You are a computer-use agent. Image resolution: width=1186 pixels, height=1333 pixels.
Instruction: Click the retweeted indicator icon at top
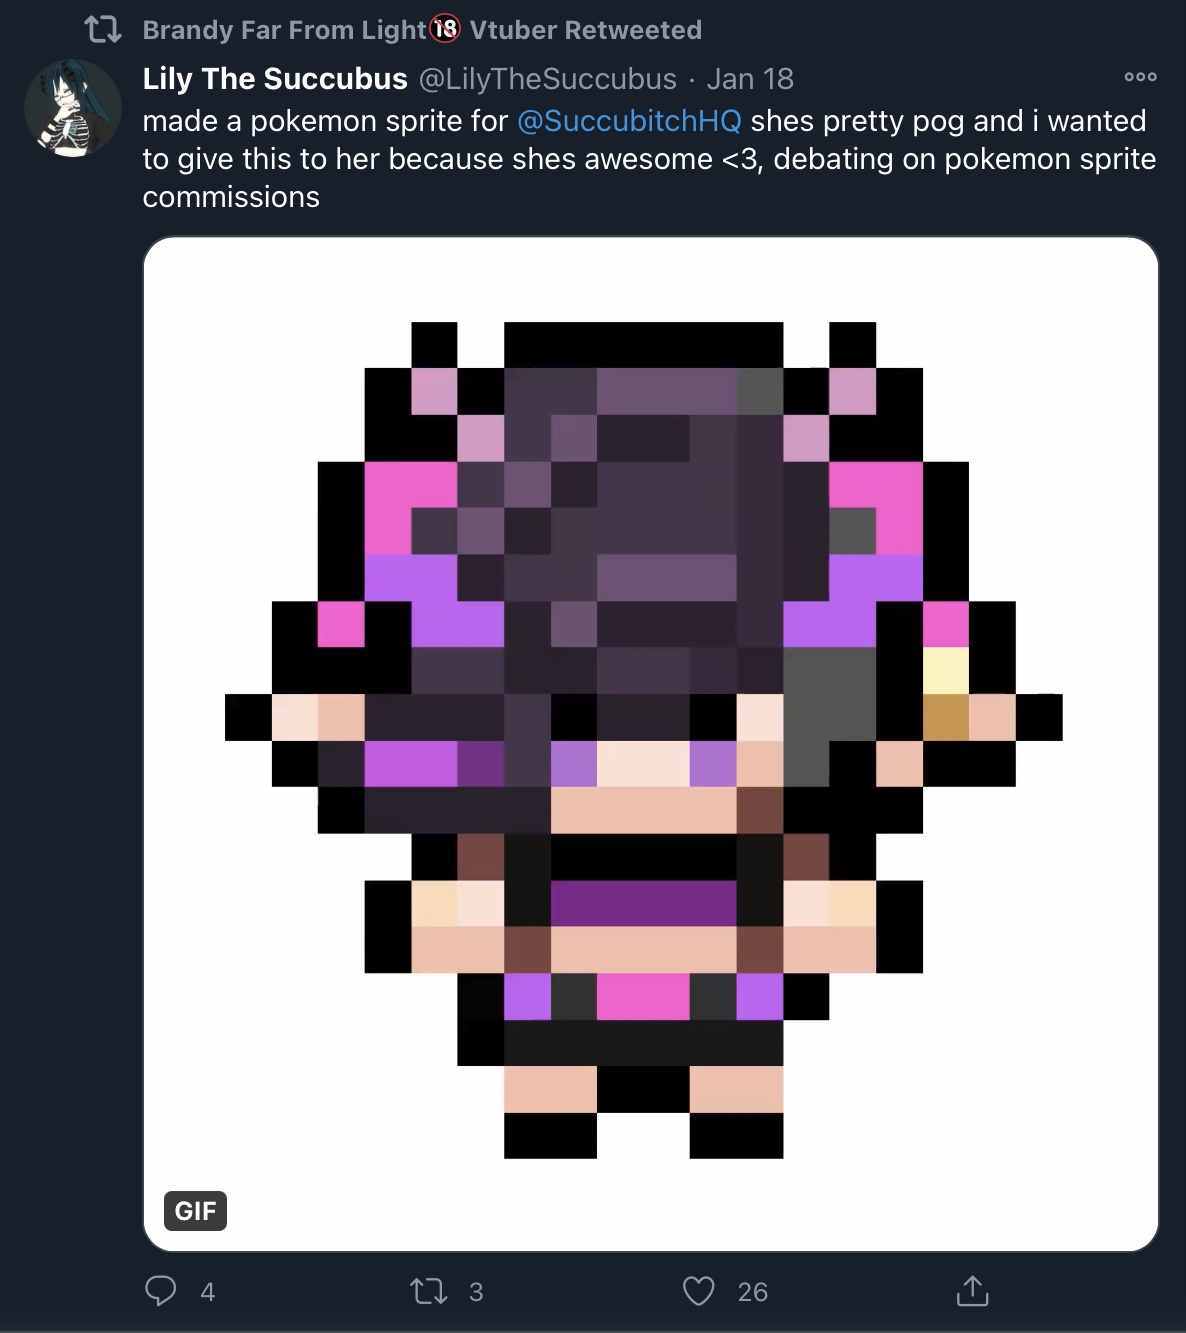pyautogui.click(x=103, y=30)
